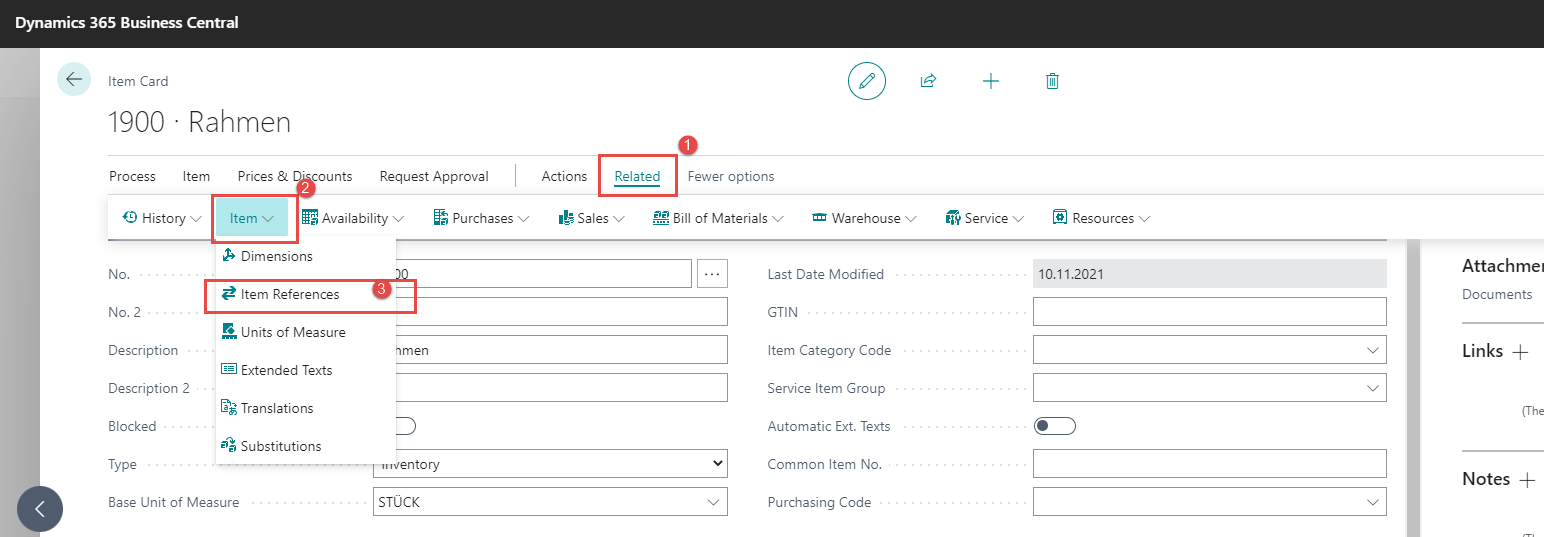The width and height of the screenshot is (1544, 537).
Task: Click the Common Item No. field
Action: point(1210,464)
